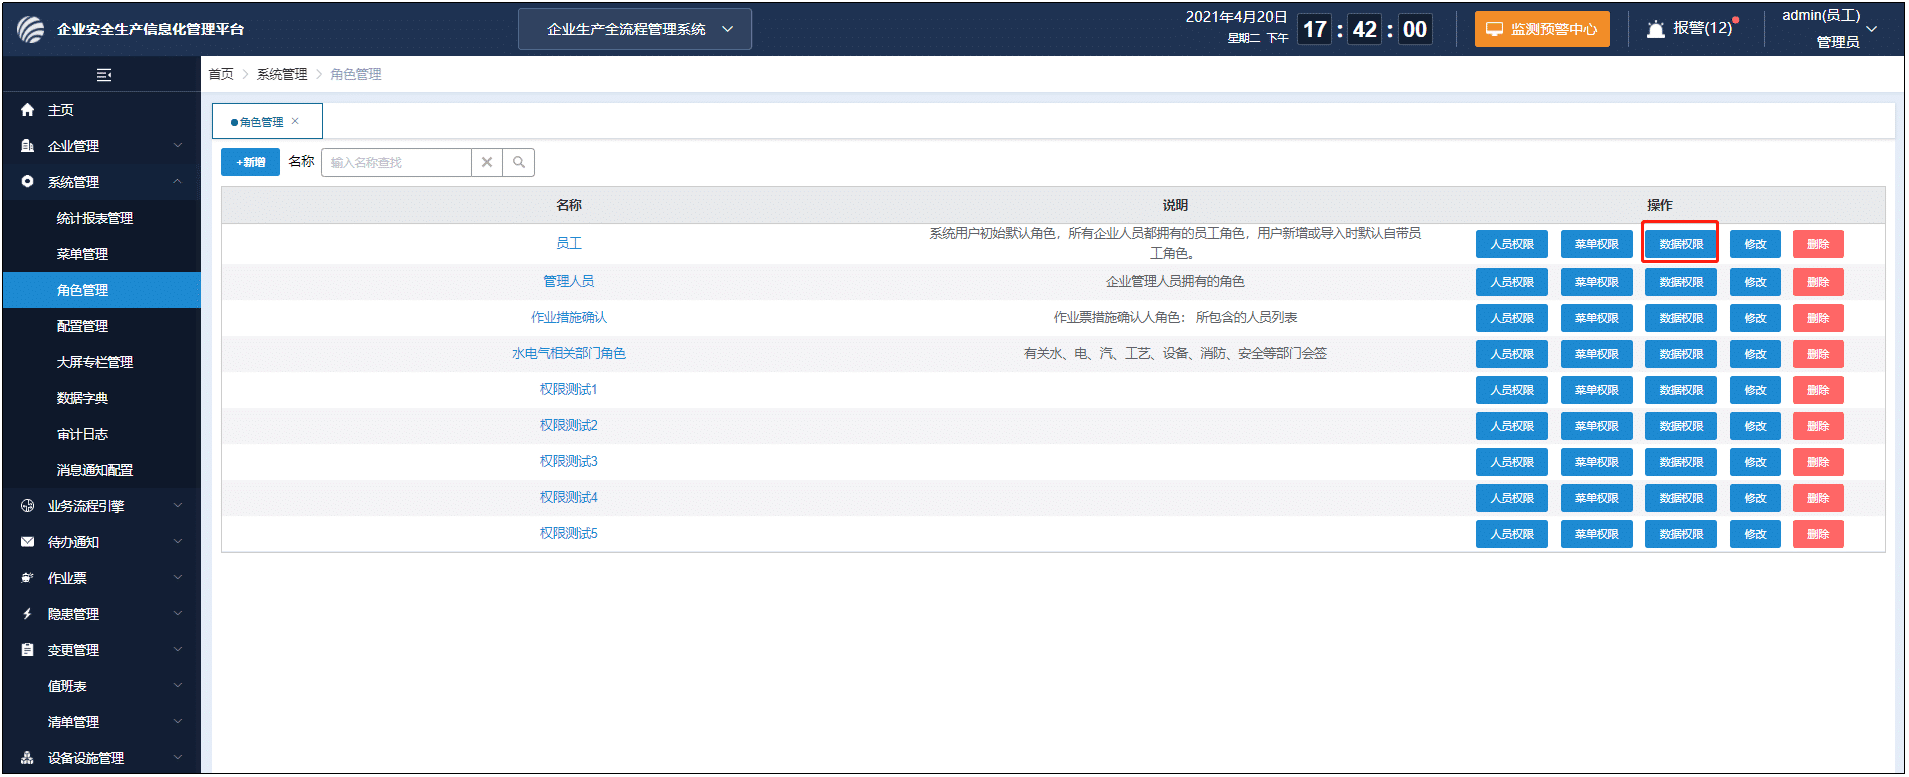Focus the 输入名称查找 input field
This screenshot has height=777, width=1909.
click(396, 162)
